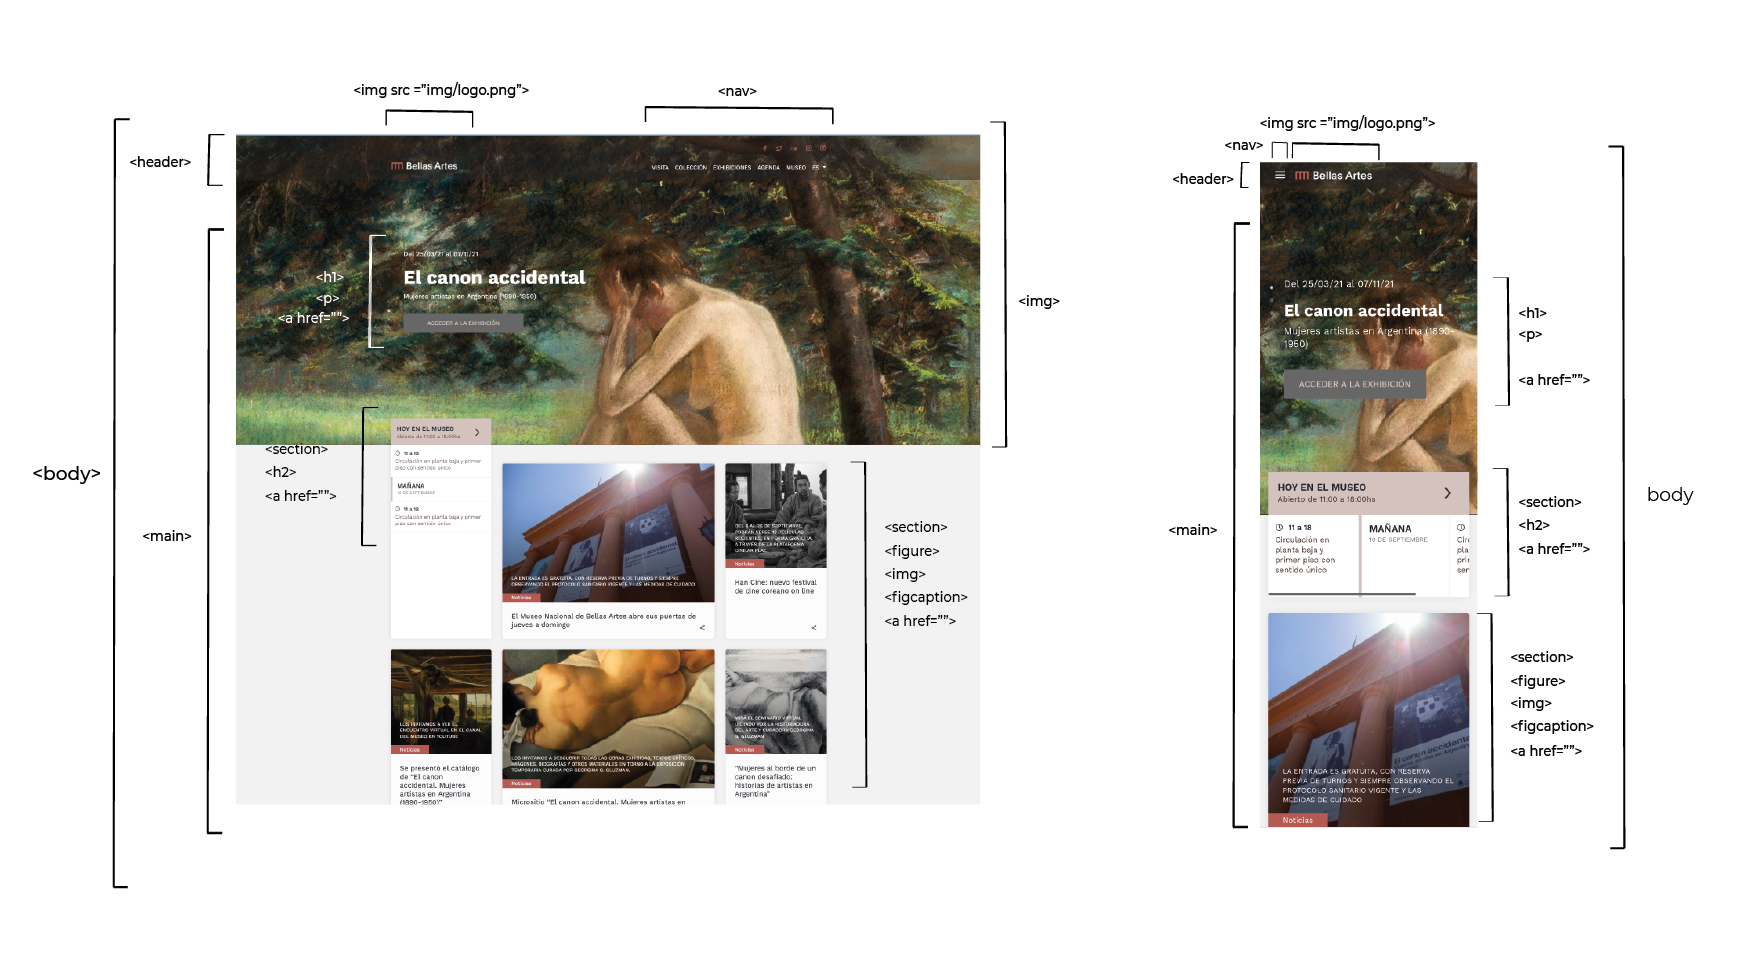Open the Colección menu item

pos(690,167)
